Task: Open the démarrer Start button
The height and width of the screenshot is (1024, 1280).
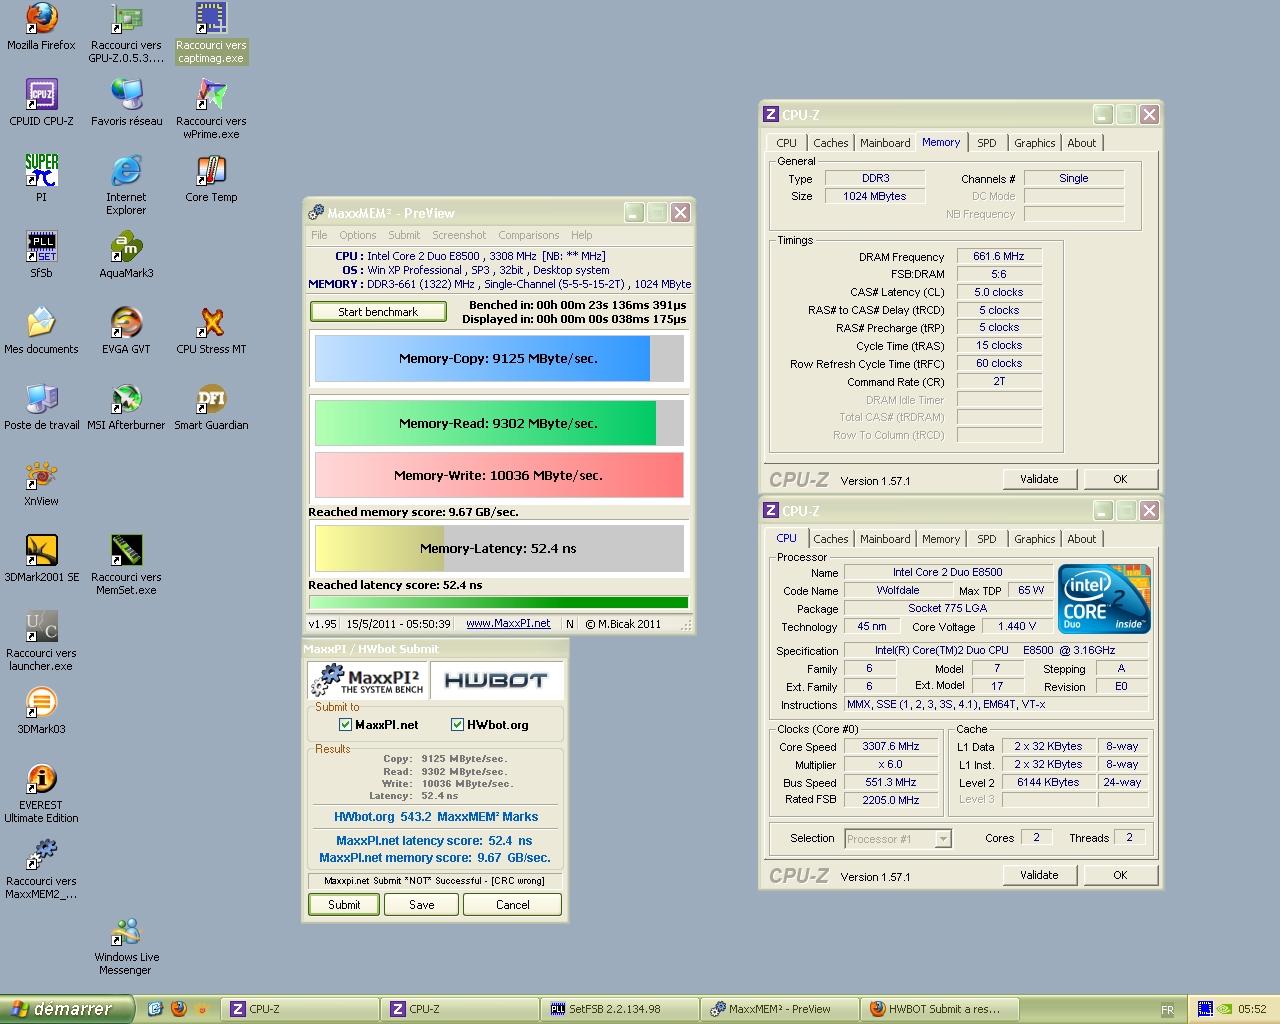Action: pos(65,1009)
